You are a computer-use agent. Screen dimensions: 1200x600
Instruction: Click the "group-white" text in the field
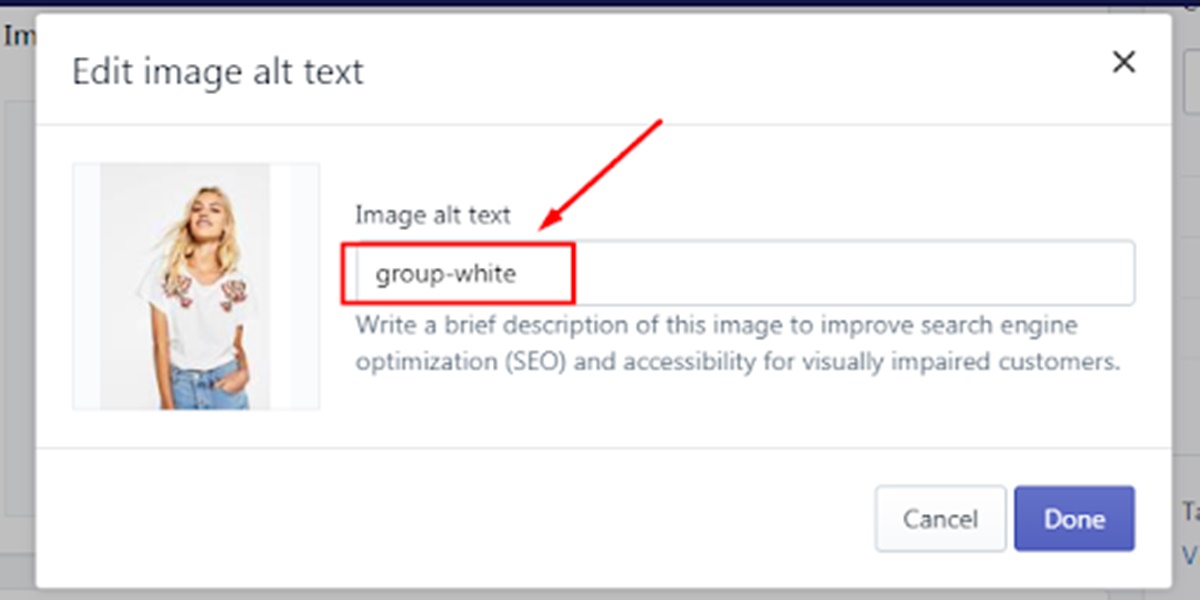[446, 274]
